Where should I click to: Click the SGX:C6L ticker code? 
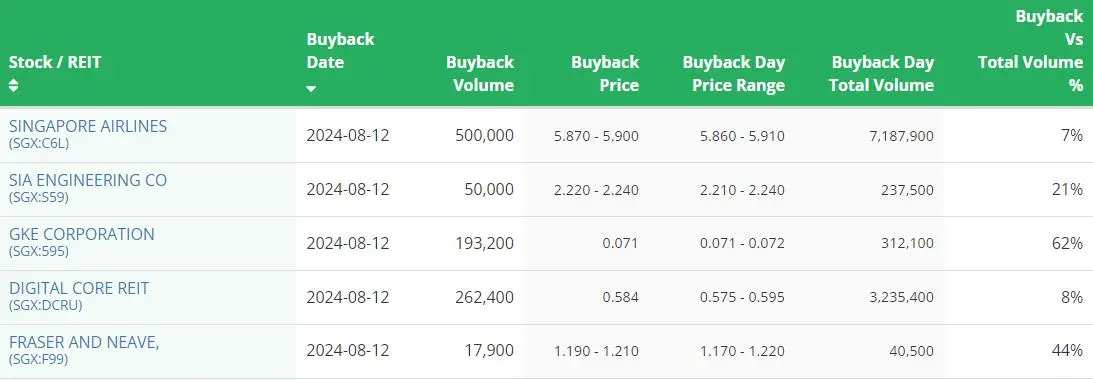(39, 143)
